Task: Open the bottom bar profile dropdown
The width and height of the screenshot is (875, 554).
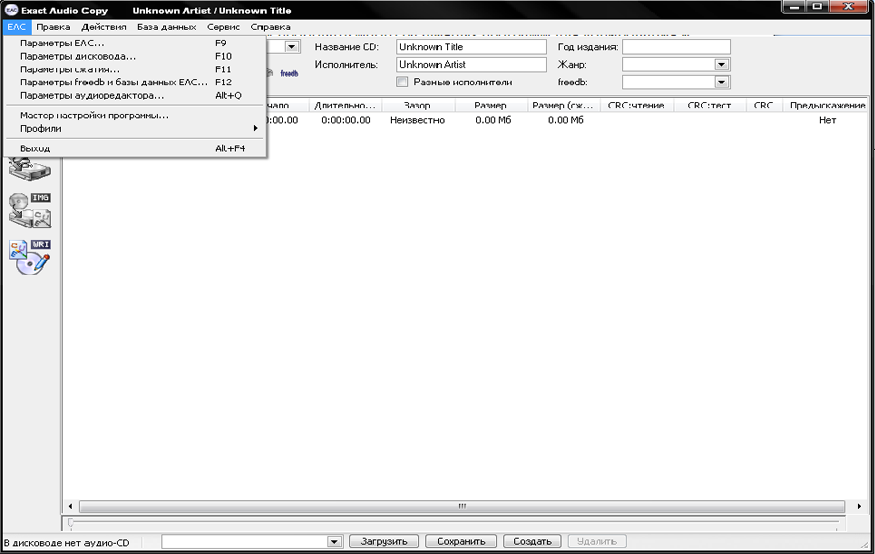Action: point(334,542)
